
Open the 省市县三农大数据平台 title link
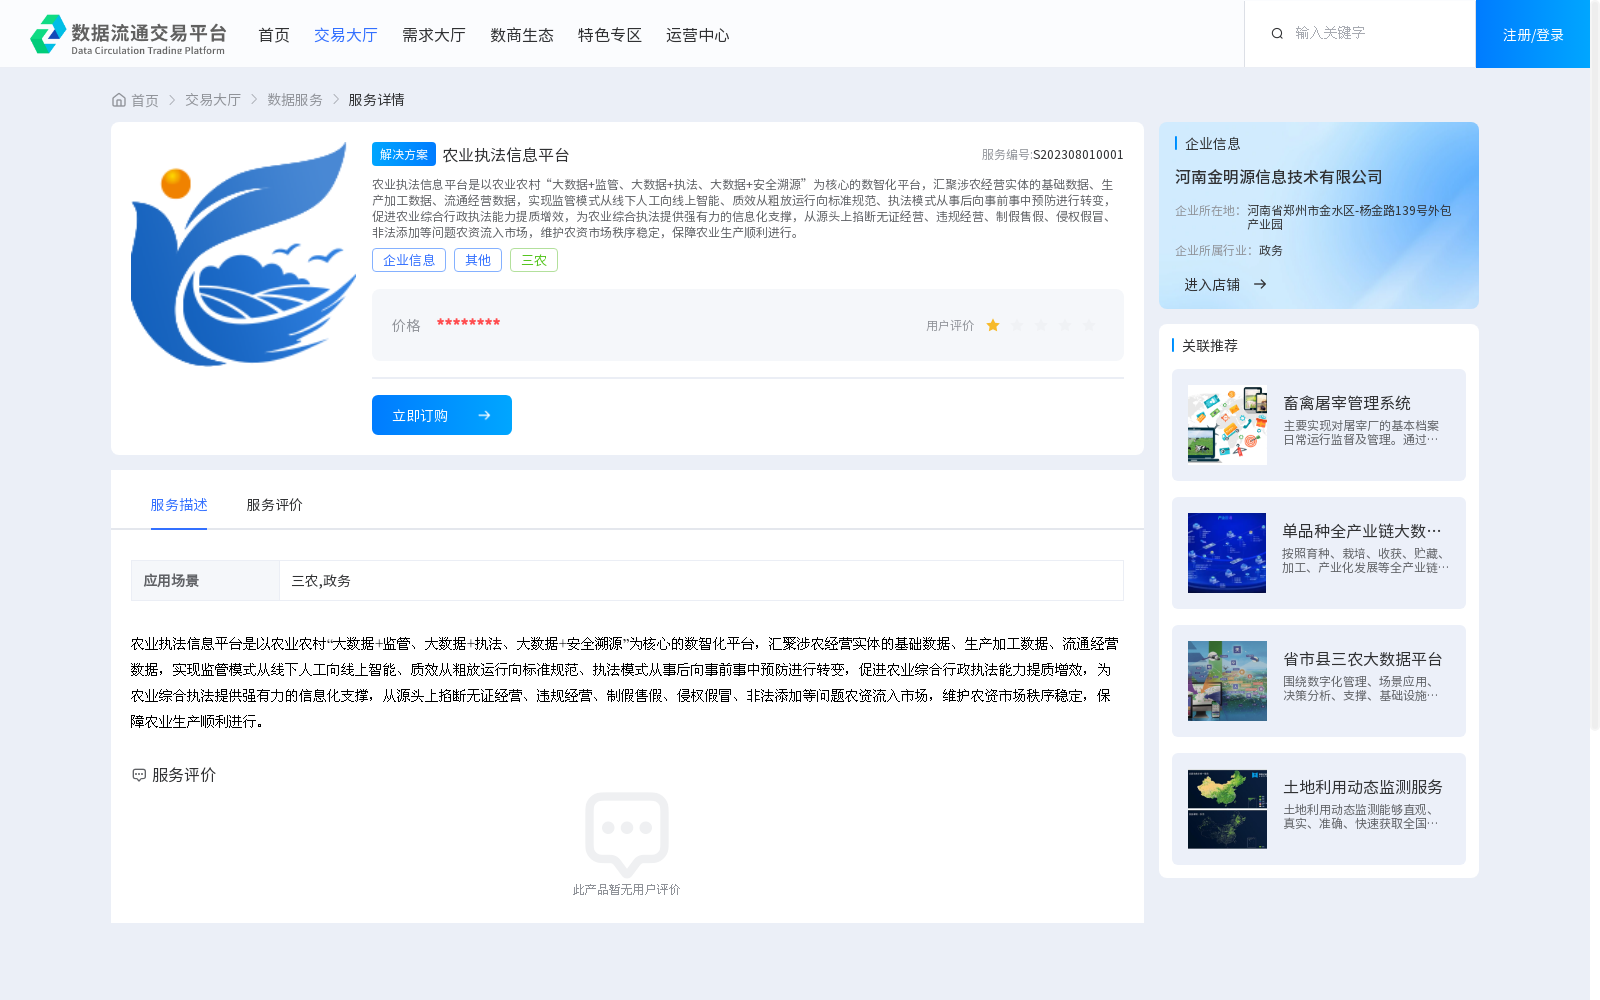(x=1363, y=659)
